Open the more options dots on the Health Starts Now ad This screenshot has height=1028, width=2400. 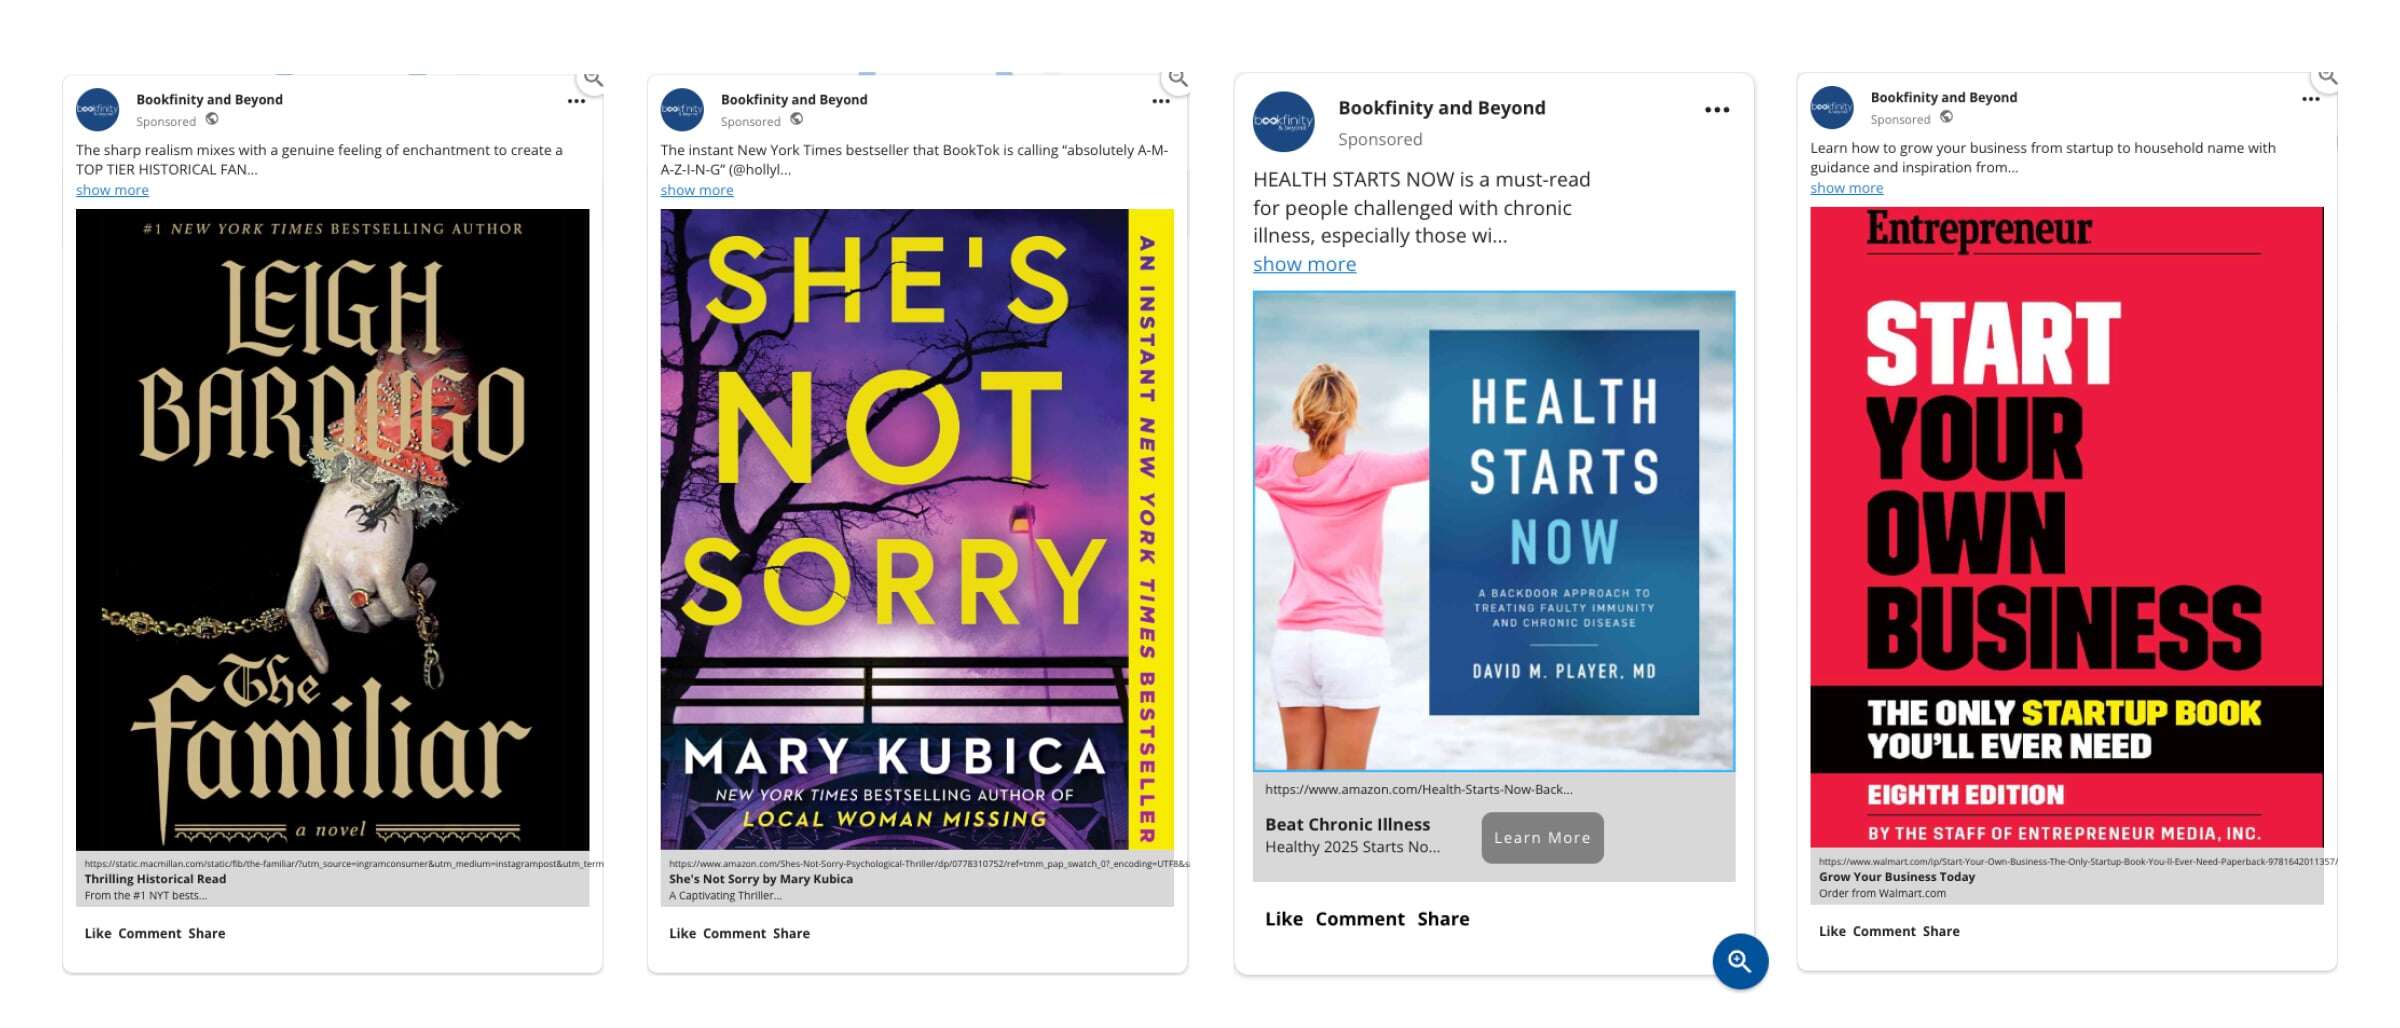(x=1717, y=110)
